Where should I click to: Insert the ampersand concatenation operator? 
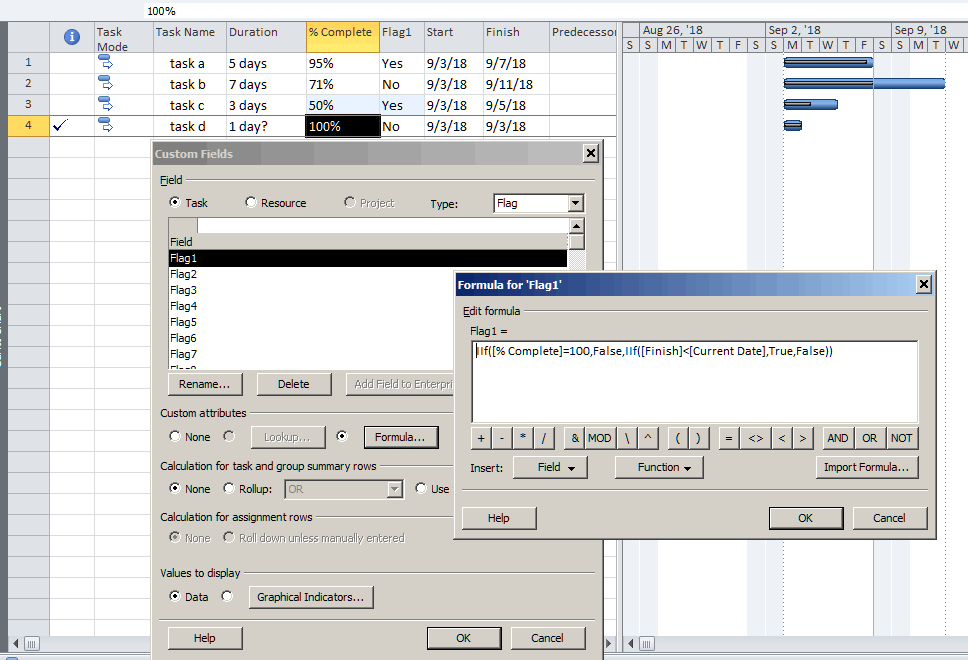coord(575,438)
